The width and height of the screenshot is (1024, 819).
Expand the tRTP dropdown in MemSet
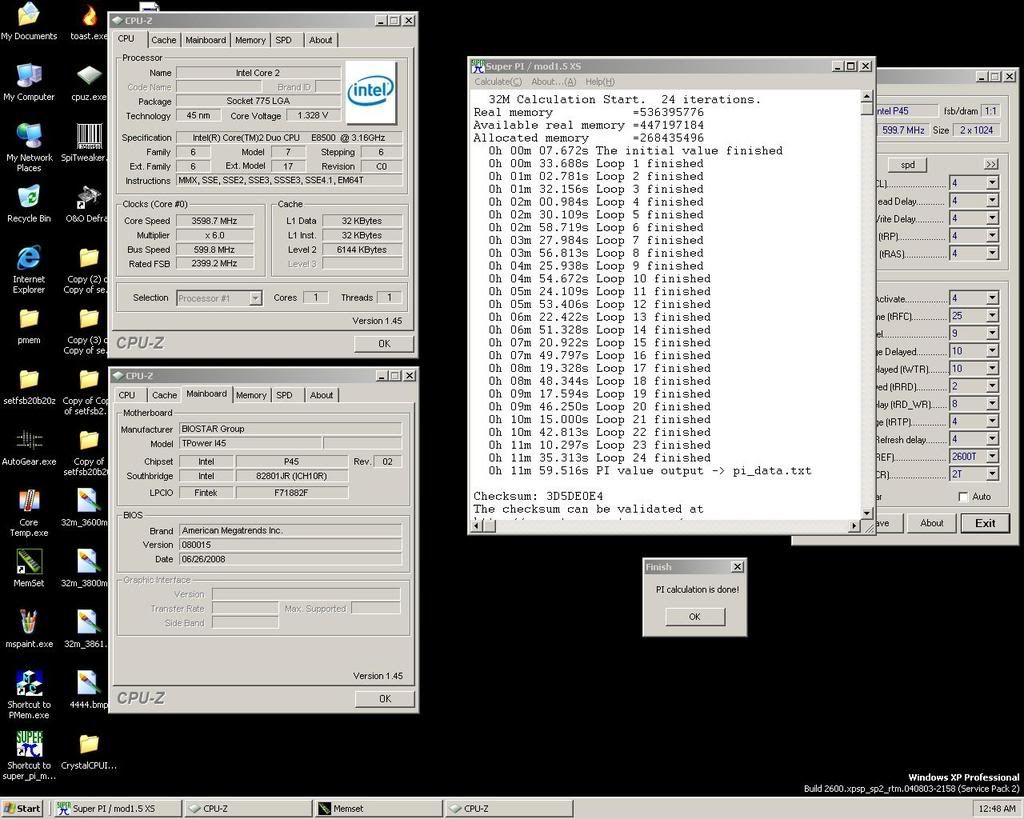(x=992, y=421)
